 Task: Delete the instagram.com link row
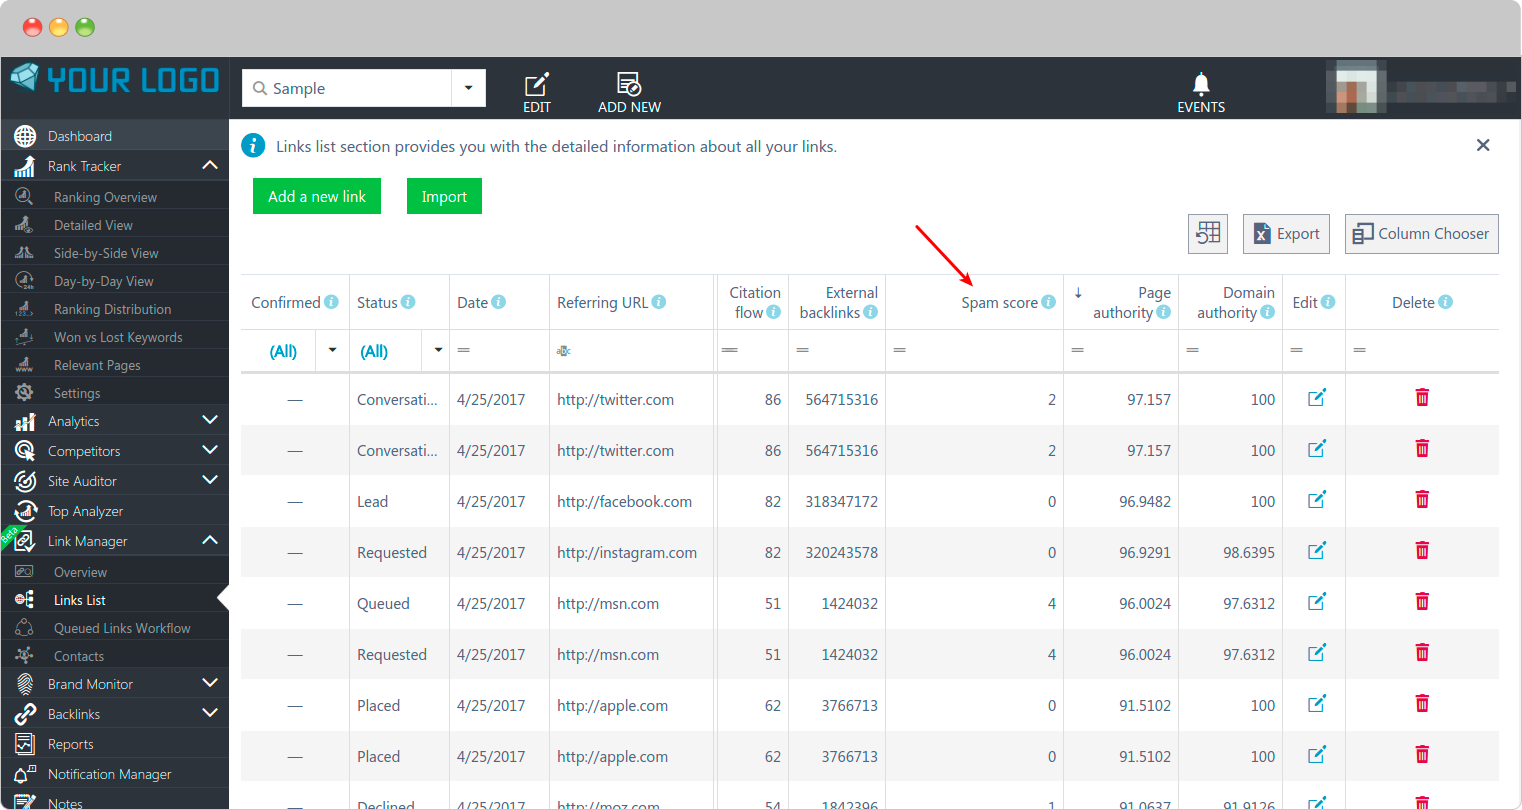pos(1422,550)
